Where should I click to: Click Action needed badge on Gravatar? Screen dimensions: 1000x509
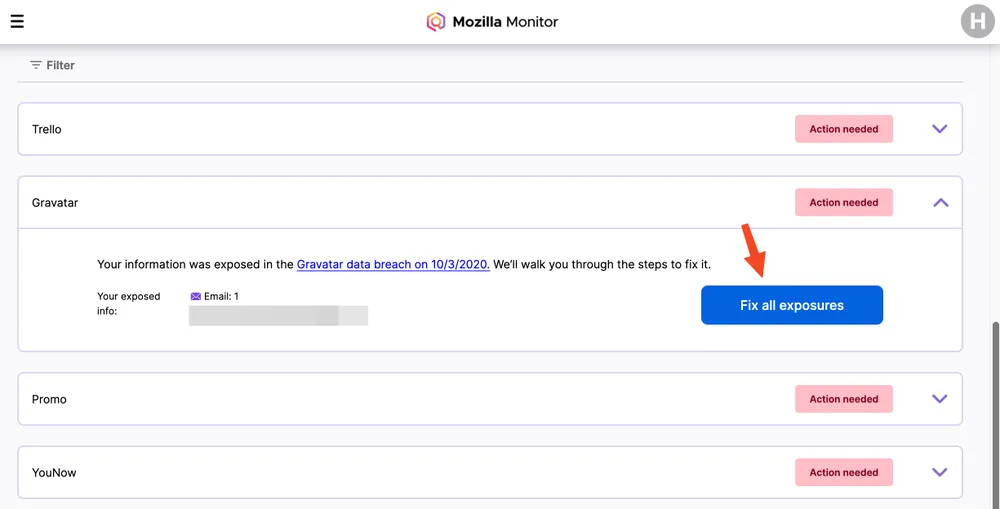coord(844,202)
